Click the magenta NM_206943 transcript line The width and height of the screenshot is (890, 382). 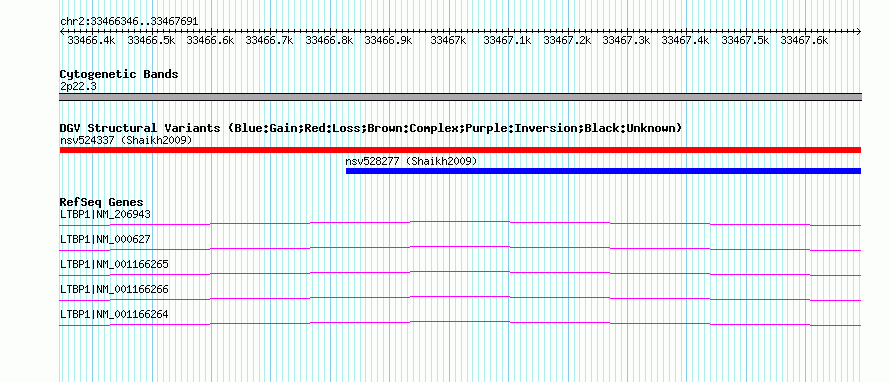[x=460, y=221]
